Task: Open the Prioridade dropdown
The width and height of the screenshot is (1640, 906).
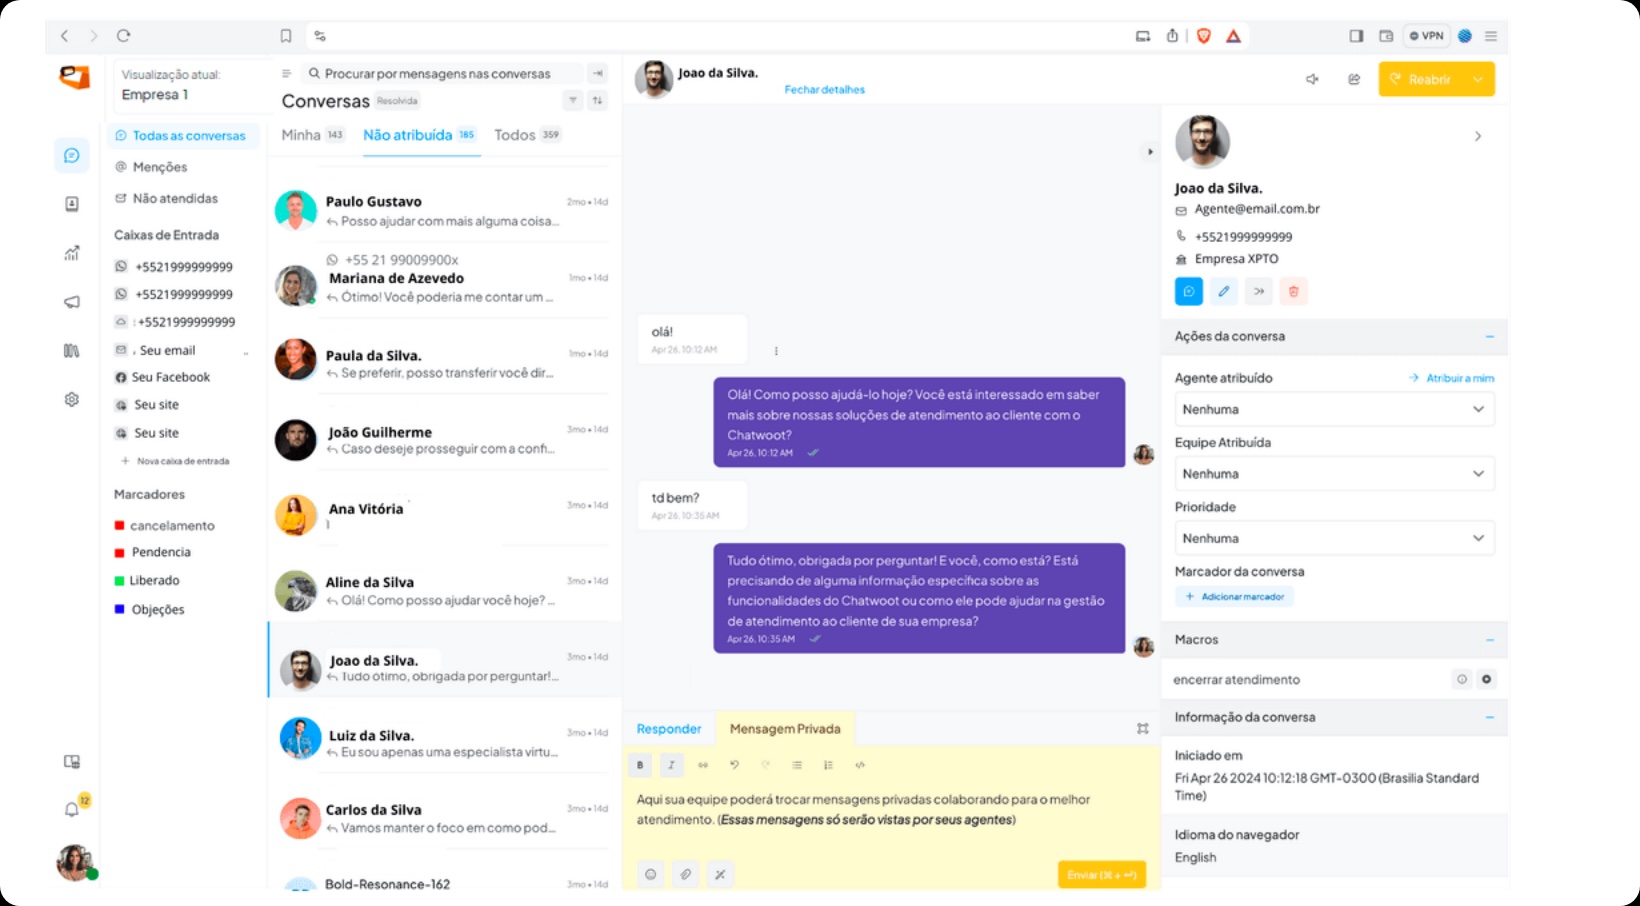Action: point(1334,538)
